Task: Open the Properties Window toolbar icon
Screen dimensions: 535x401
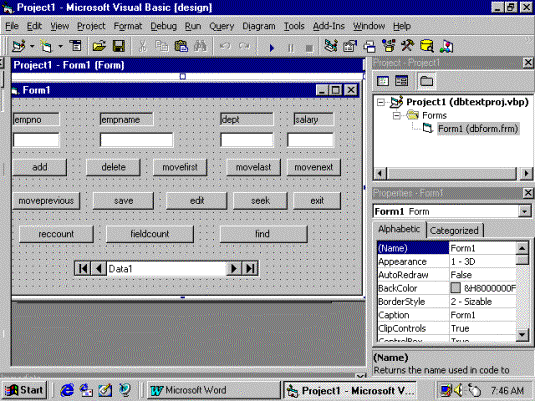Action: pyautogui.click(x=350, y=46)
